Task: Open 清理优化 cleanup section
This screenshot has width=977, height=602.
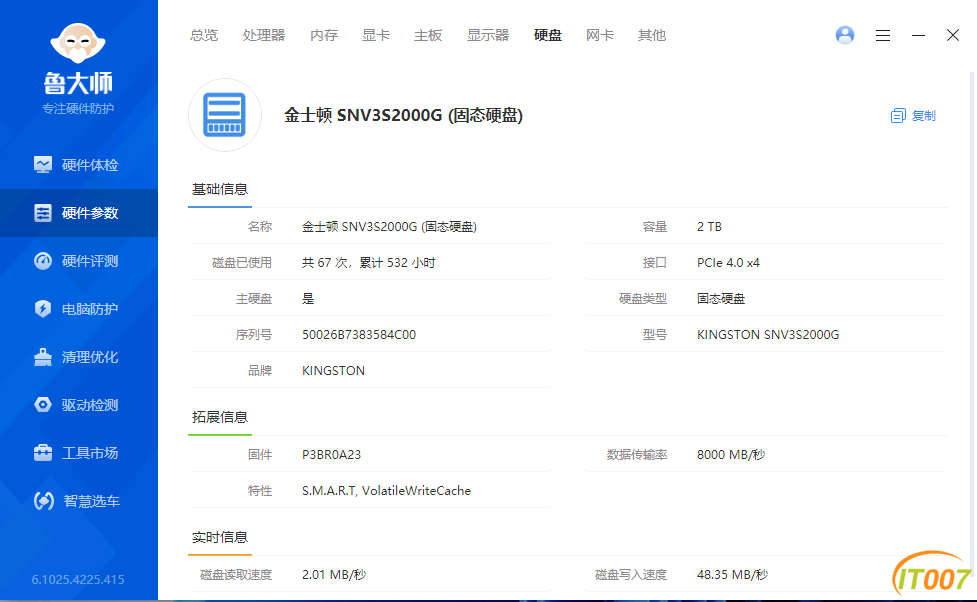Action: pyautogui.click(x=79, y=357)
